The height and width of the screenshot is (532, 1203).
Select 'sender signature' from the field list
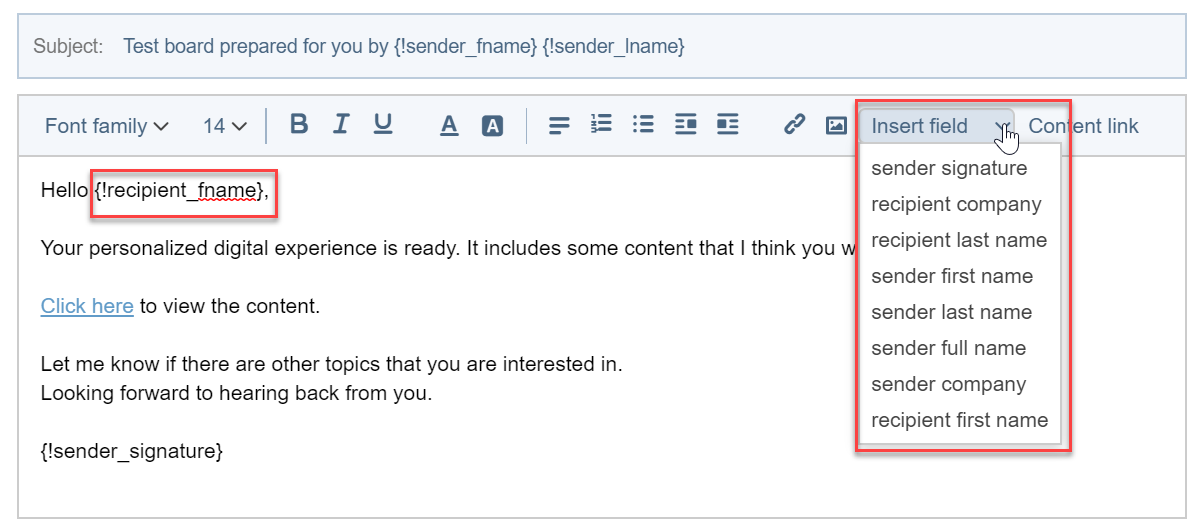coord(948,168)
